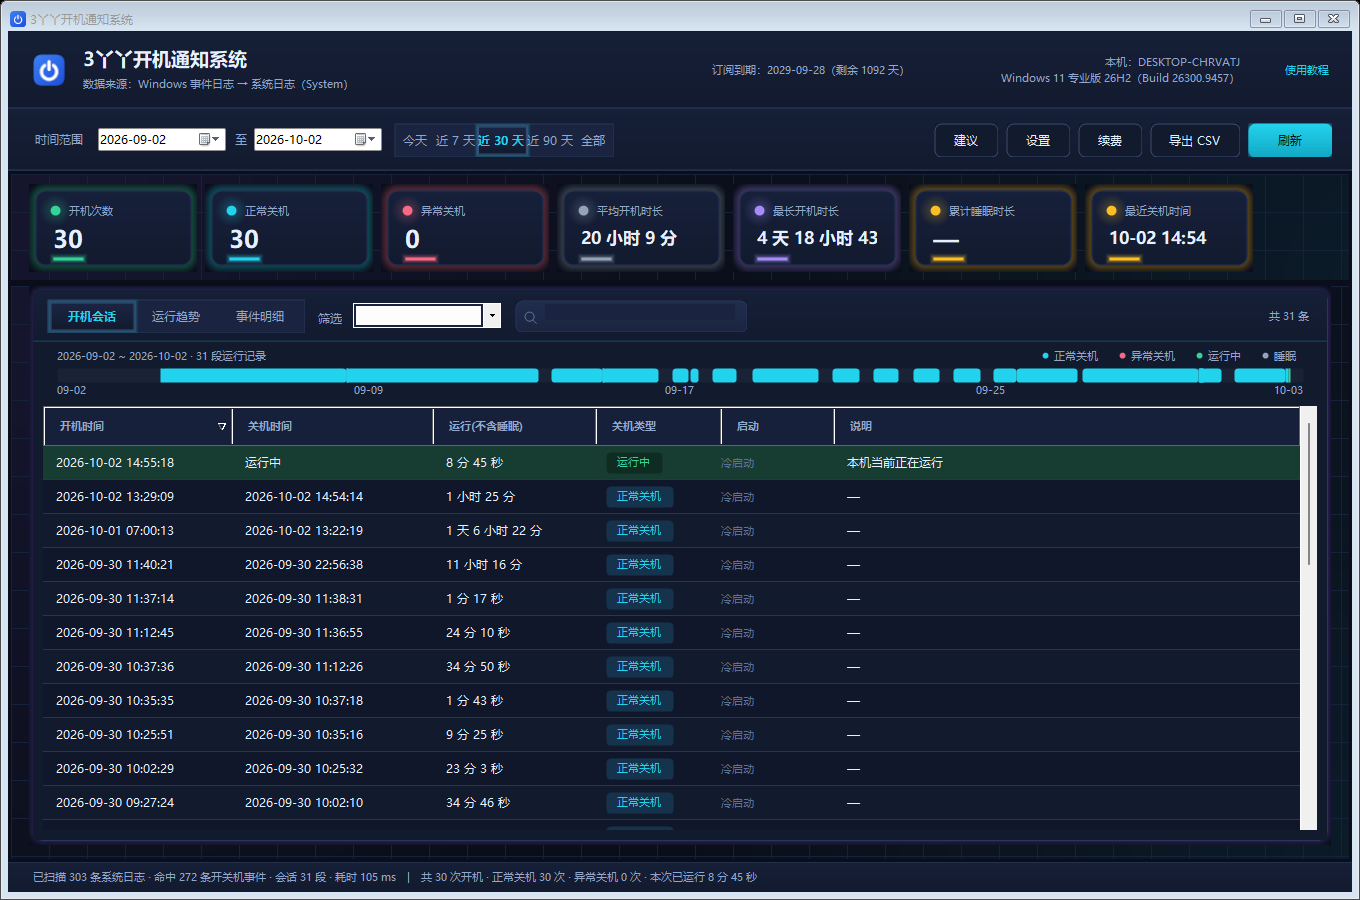Screen dimensions: 1360x900
Task: Click sort arrow in 开机时间 column header
Action: click(x=222, y=426)
